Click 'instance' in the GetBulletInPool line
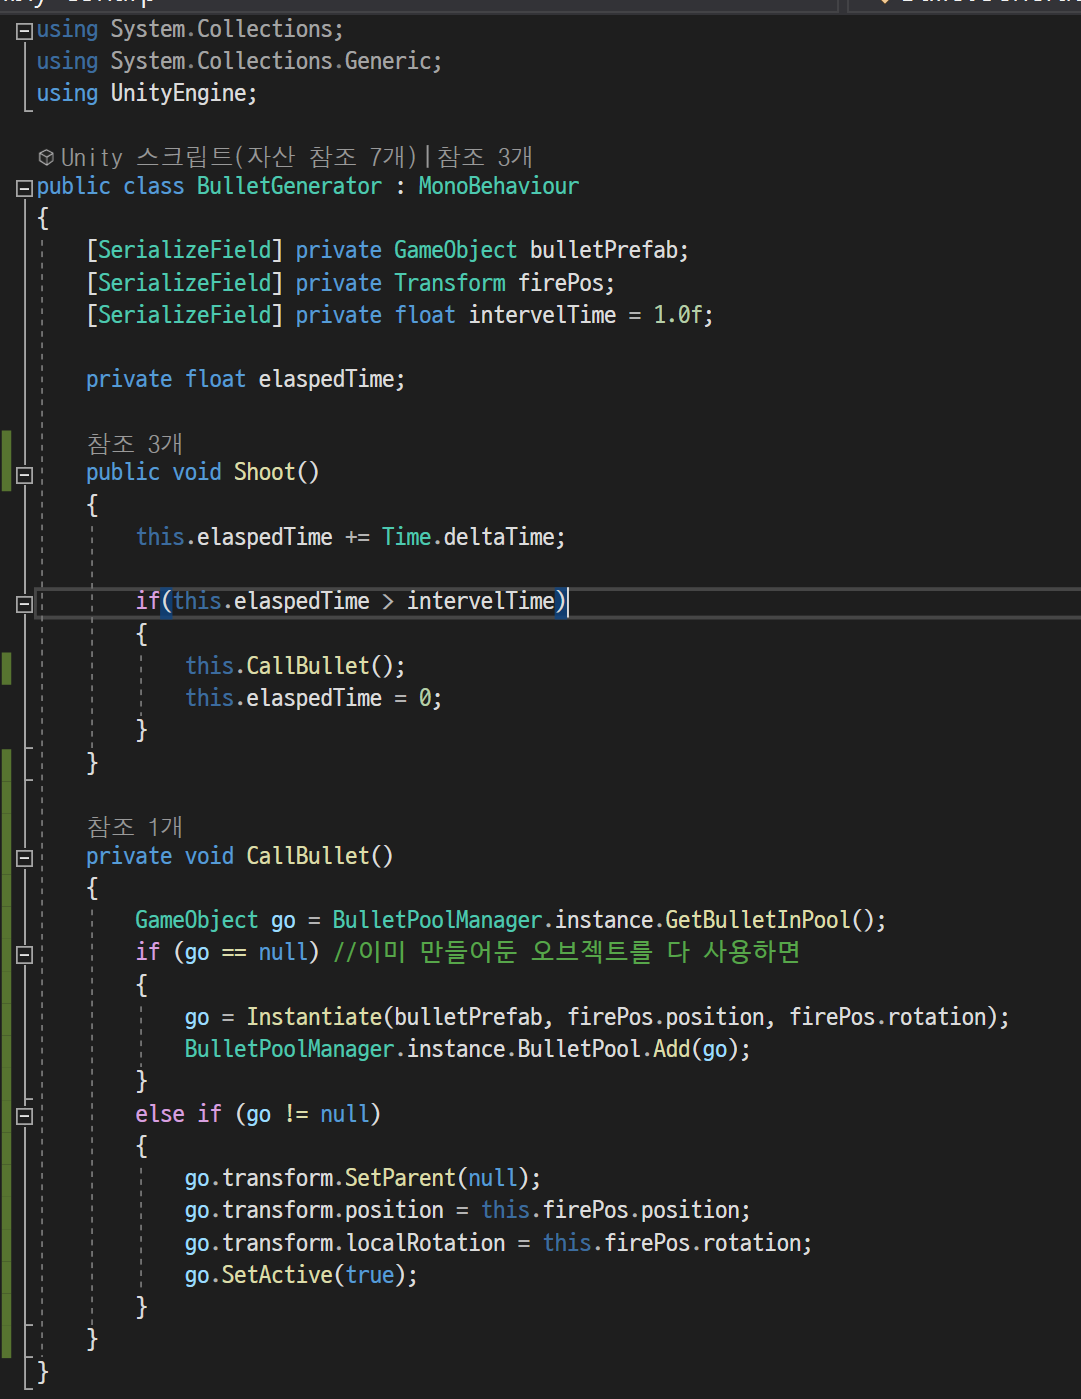Viewport: 1081px width, 1399px height. [x=603, y=920]
